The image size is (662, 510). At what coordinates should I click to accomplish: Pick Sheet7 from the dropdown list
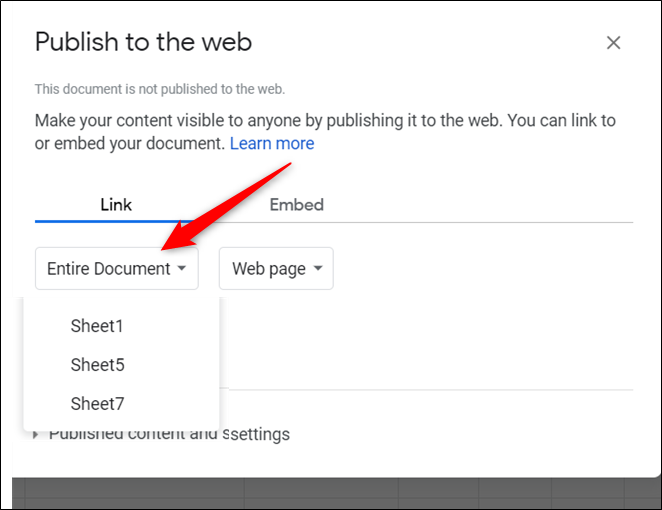97,404
